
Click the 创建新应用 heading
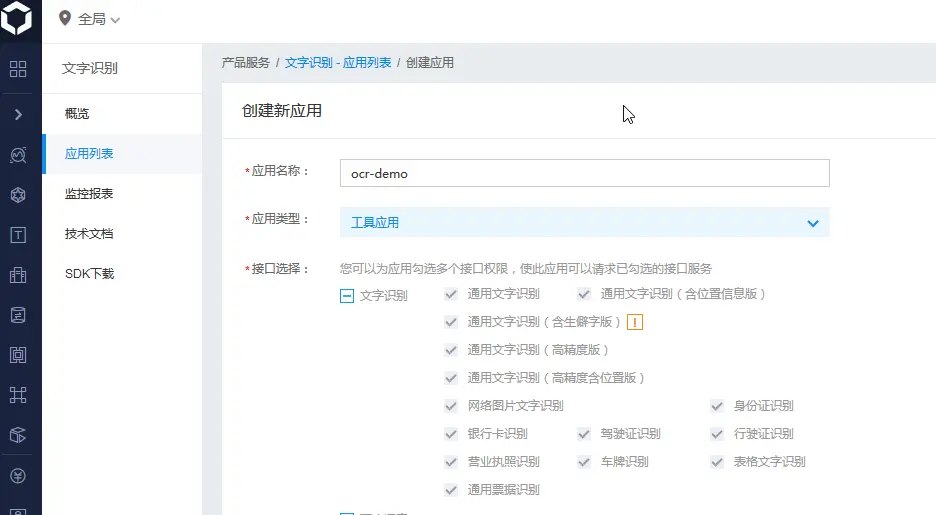point(282,111)
